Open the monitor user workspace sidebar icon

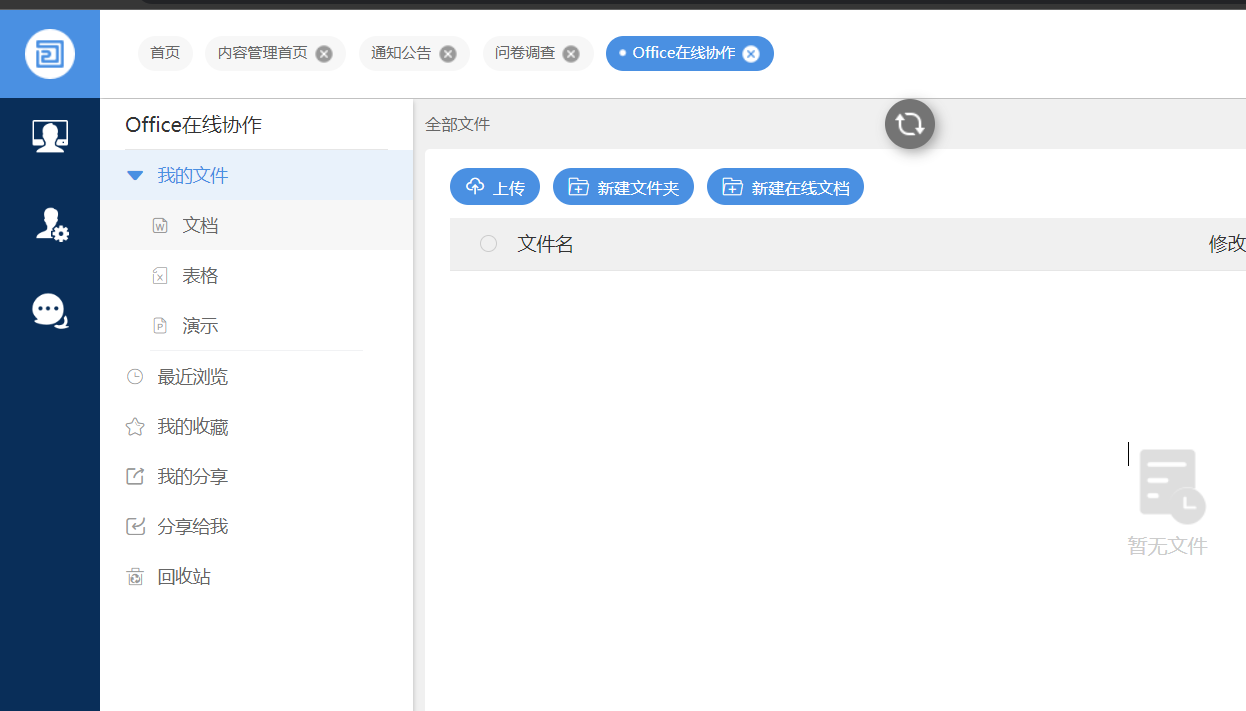point(50,136)
